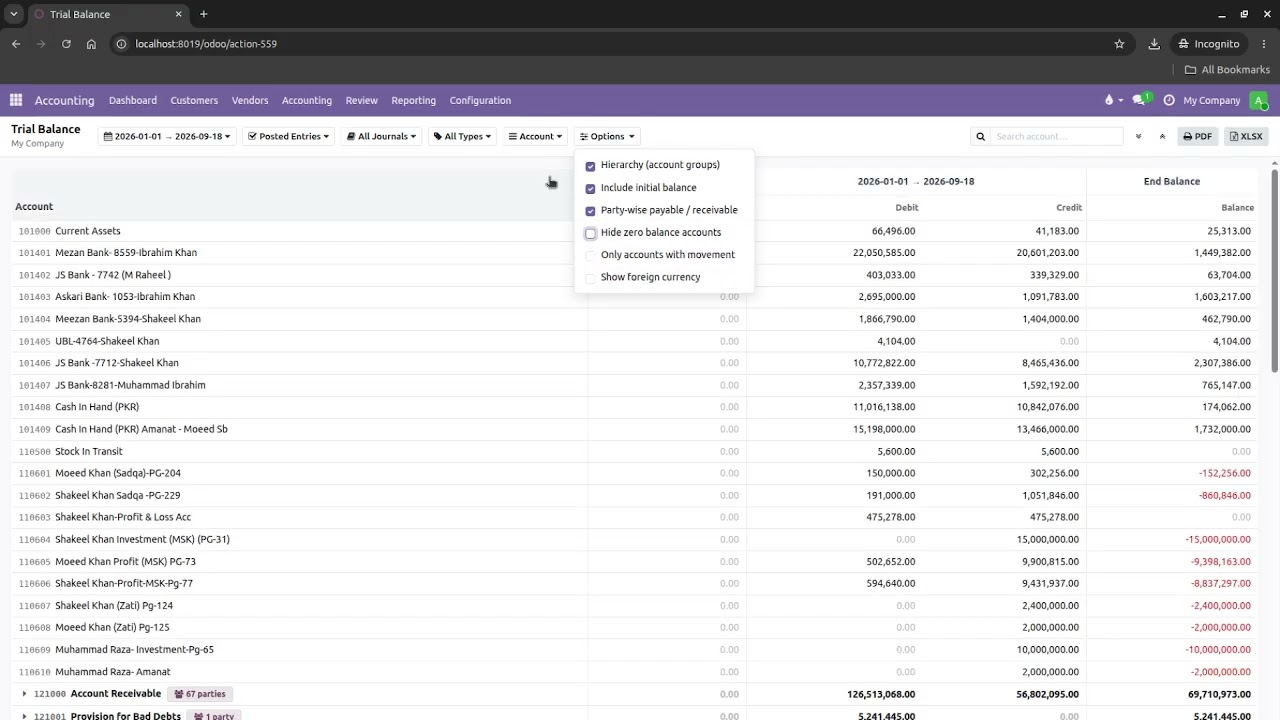Open the Odoo apps grid menu
The width and height of the screenshot is (1280, 720).
click(x=16, y=100)
